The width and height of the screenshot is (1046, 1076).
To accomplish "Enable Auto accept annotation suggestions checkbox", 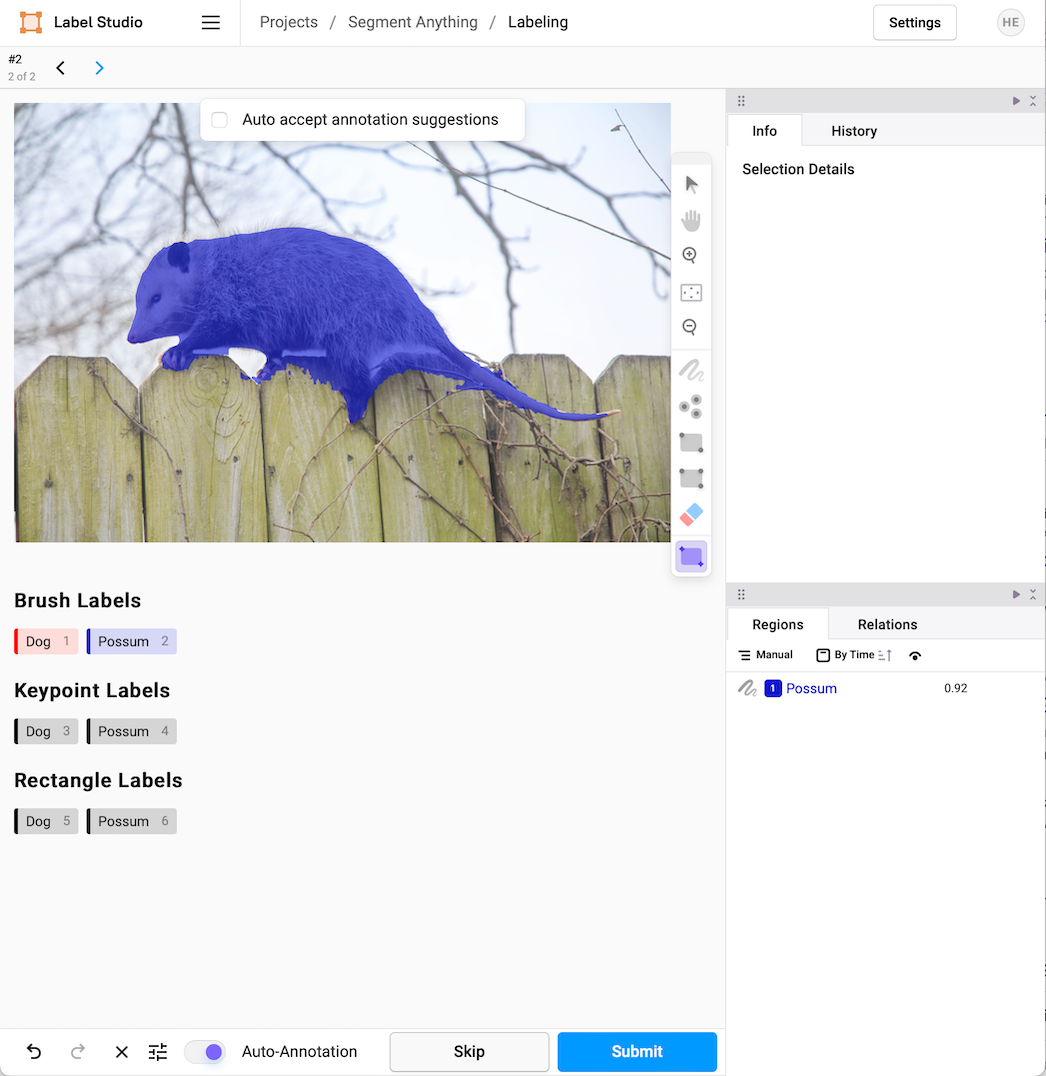I will click(220, 120).
